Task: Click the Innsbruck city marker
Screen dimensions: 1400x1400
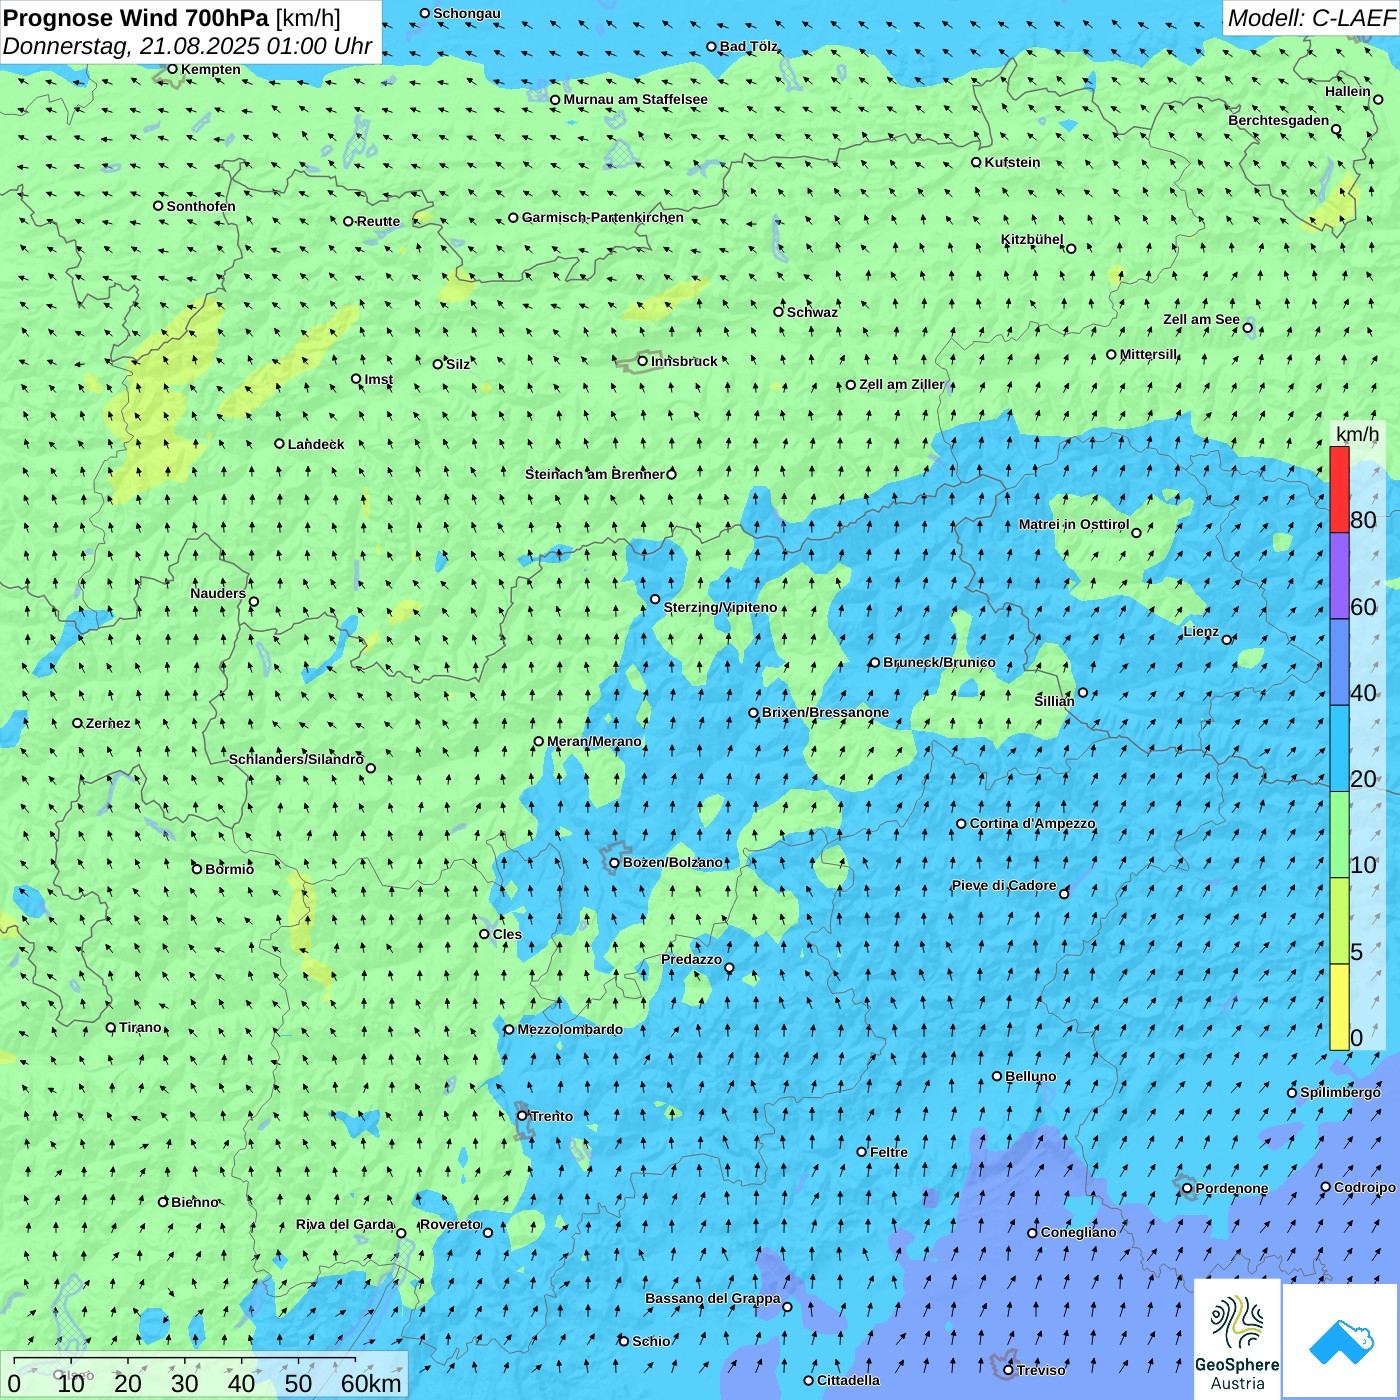Action: tap(643, 361)
